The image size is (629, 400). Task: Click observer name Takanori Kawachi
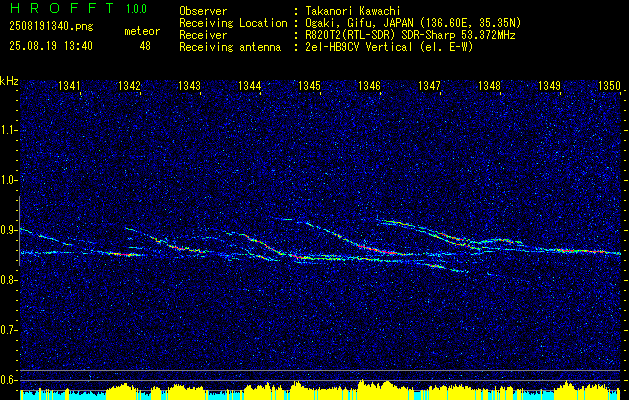tap(353, 11)
